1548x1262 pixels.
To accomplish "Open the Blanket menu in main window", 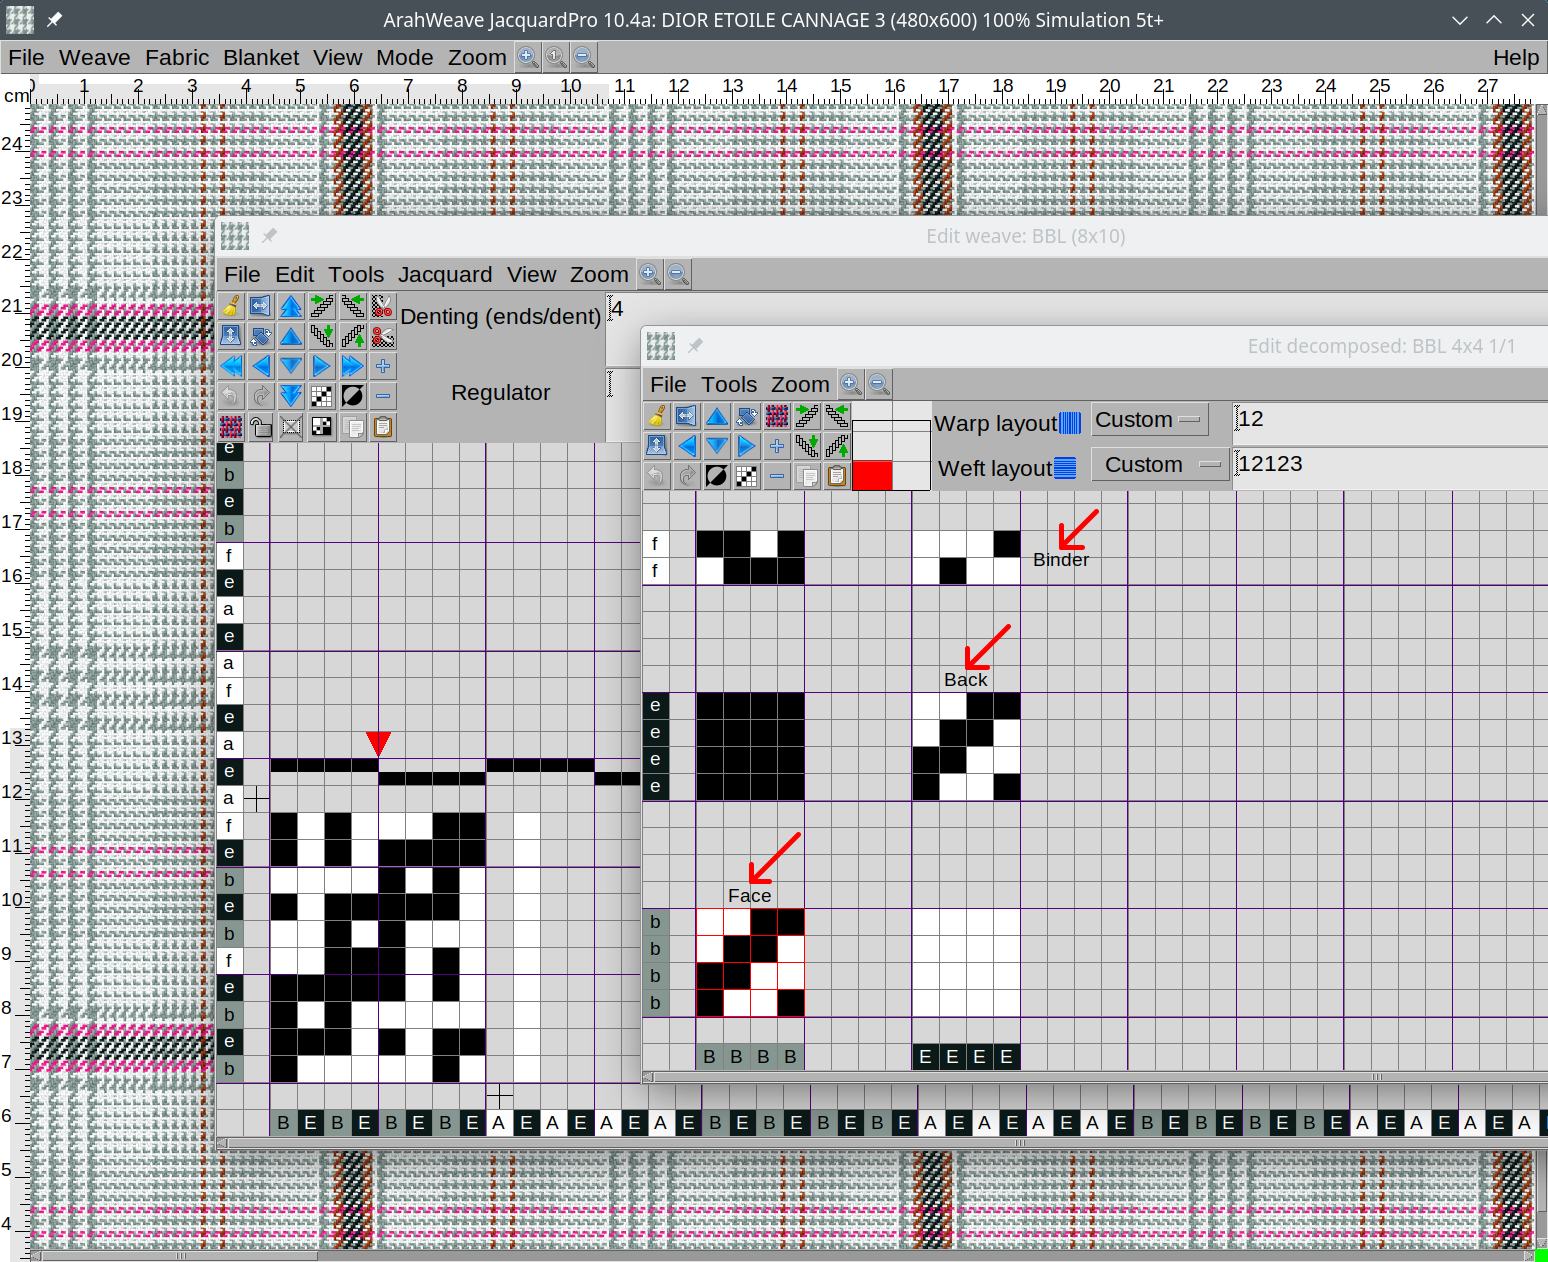I will point(261,58).
